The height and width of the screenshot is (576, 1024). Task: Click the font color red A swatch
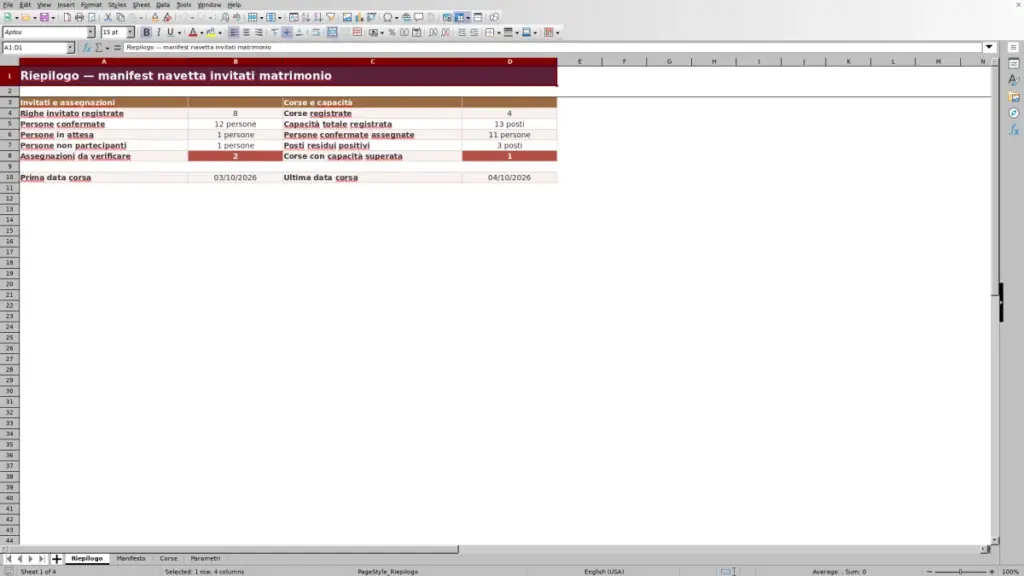click(x=193, y=33)
